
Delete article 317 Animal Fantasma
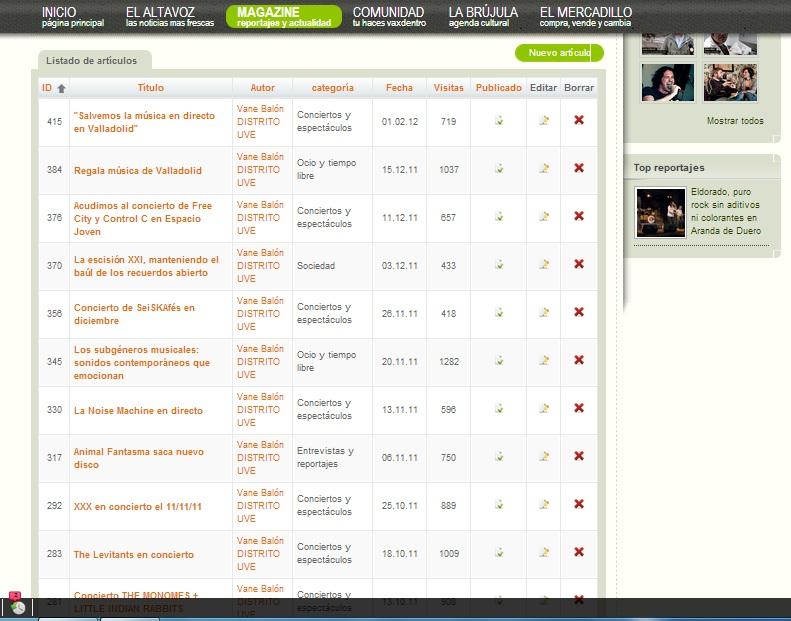coord(579,456)
